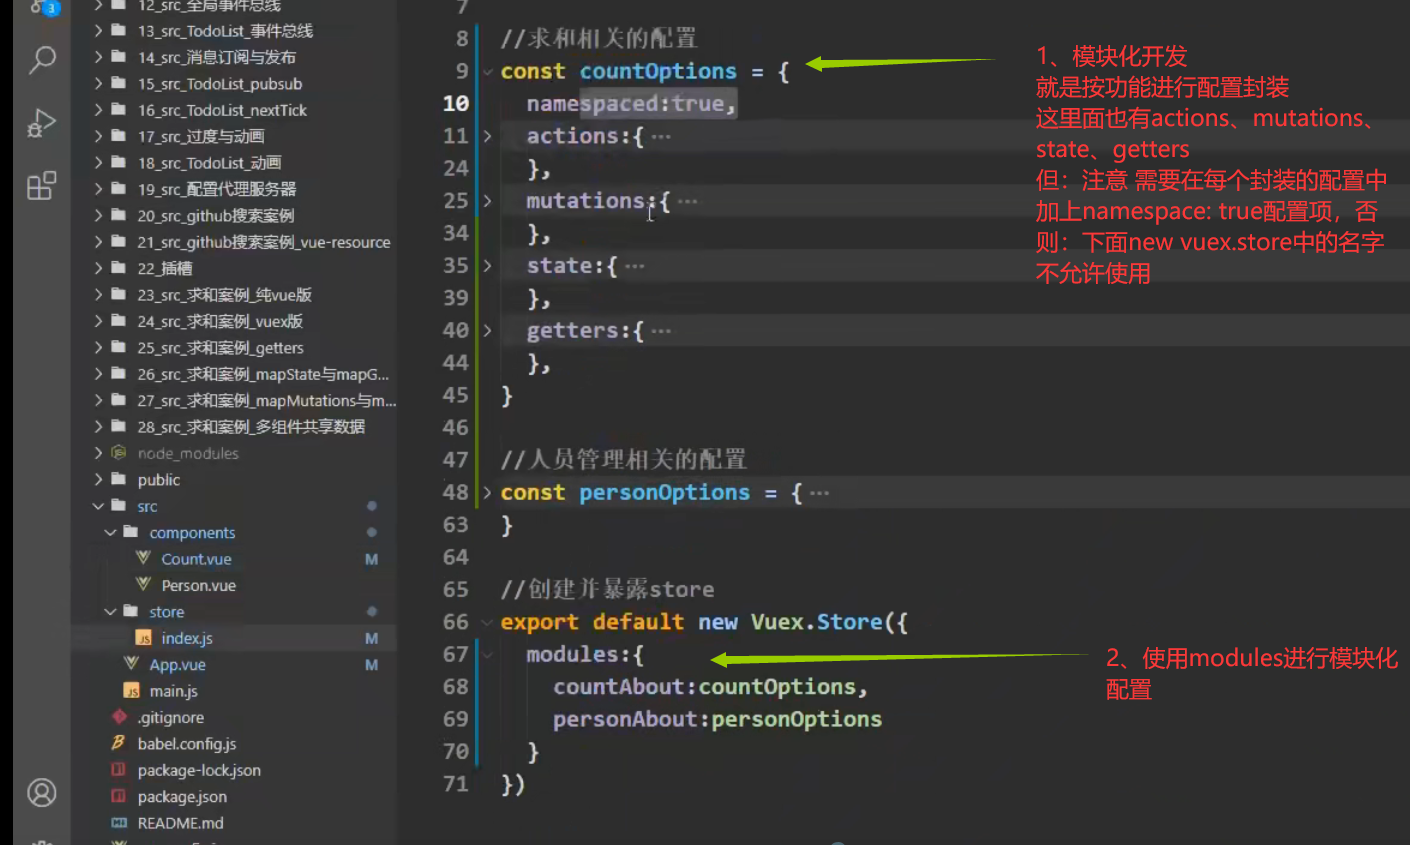Screen dimensions: 1410x845
Task: Unfold the getters block at line 40
Action: [488, 330]
